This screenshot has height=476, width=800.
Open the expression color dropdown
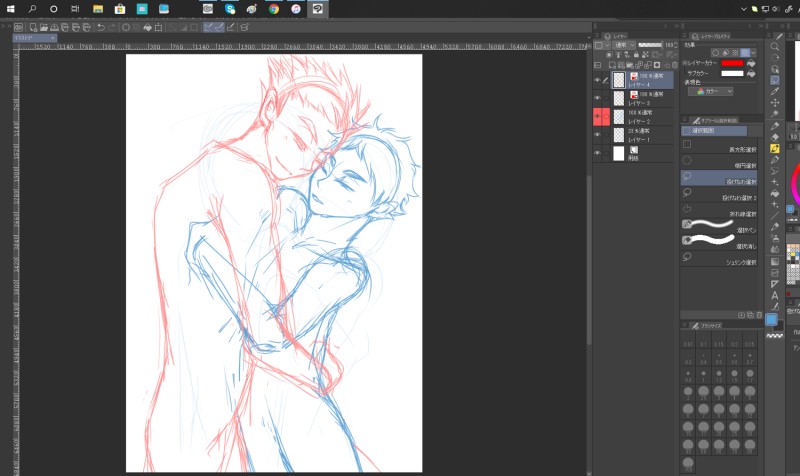coord(712,90)
